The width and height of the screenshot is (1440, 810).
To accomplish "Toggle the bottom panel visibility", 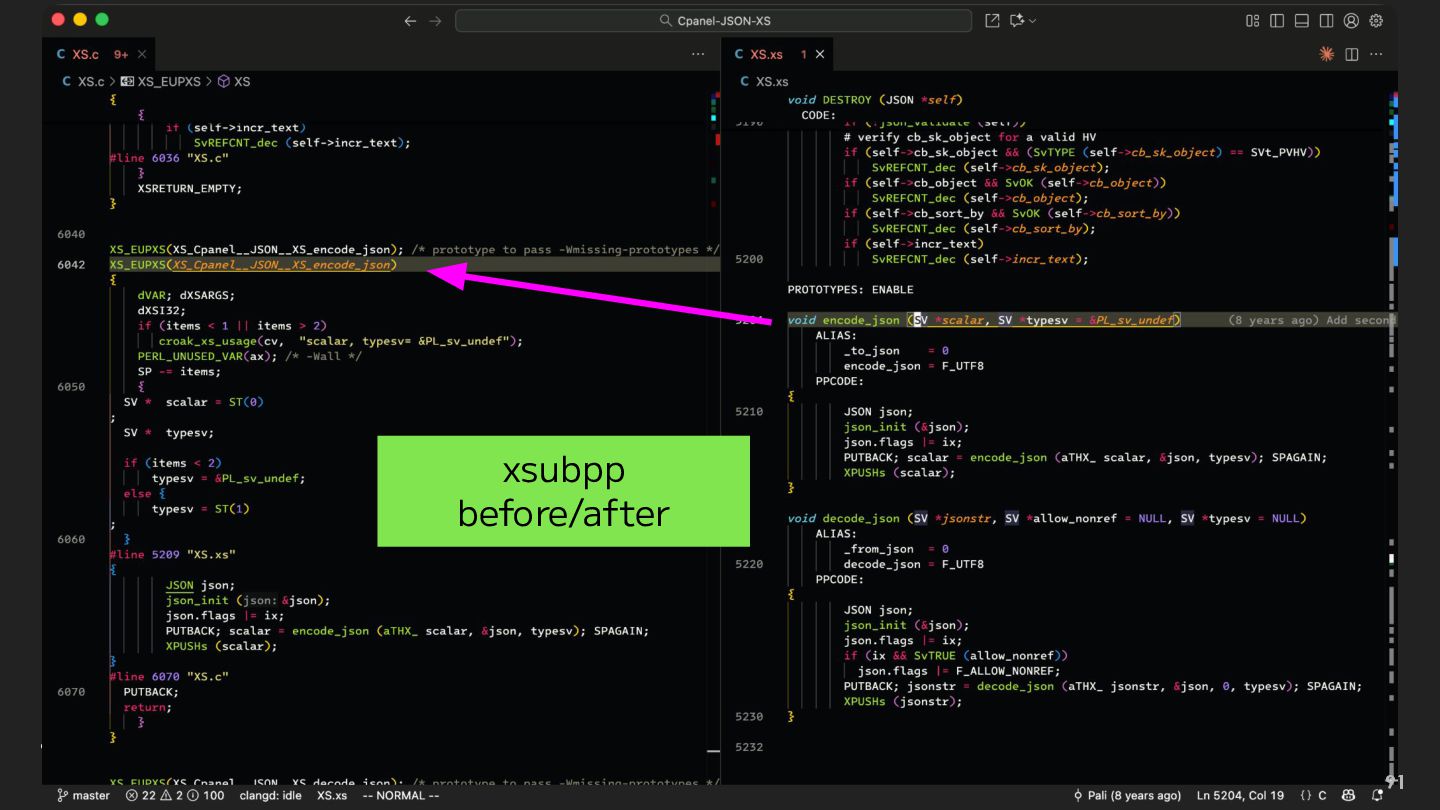I will click(x=1302, y=21).
